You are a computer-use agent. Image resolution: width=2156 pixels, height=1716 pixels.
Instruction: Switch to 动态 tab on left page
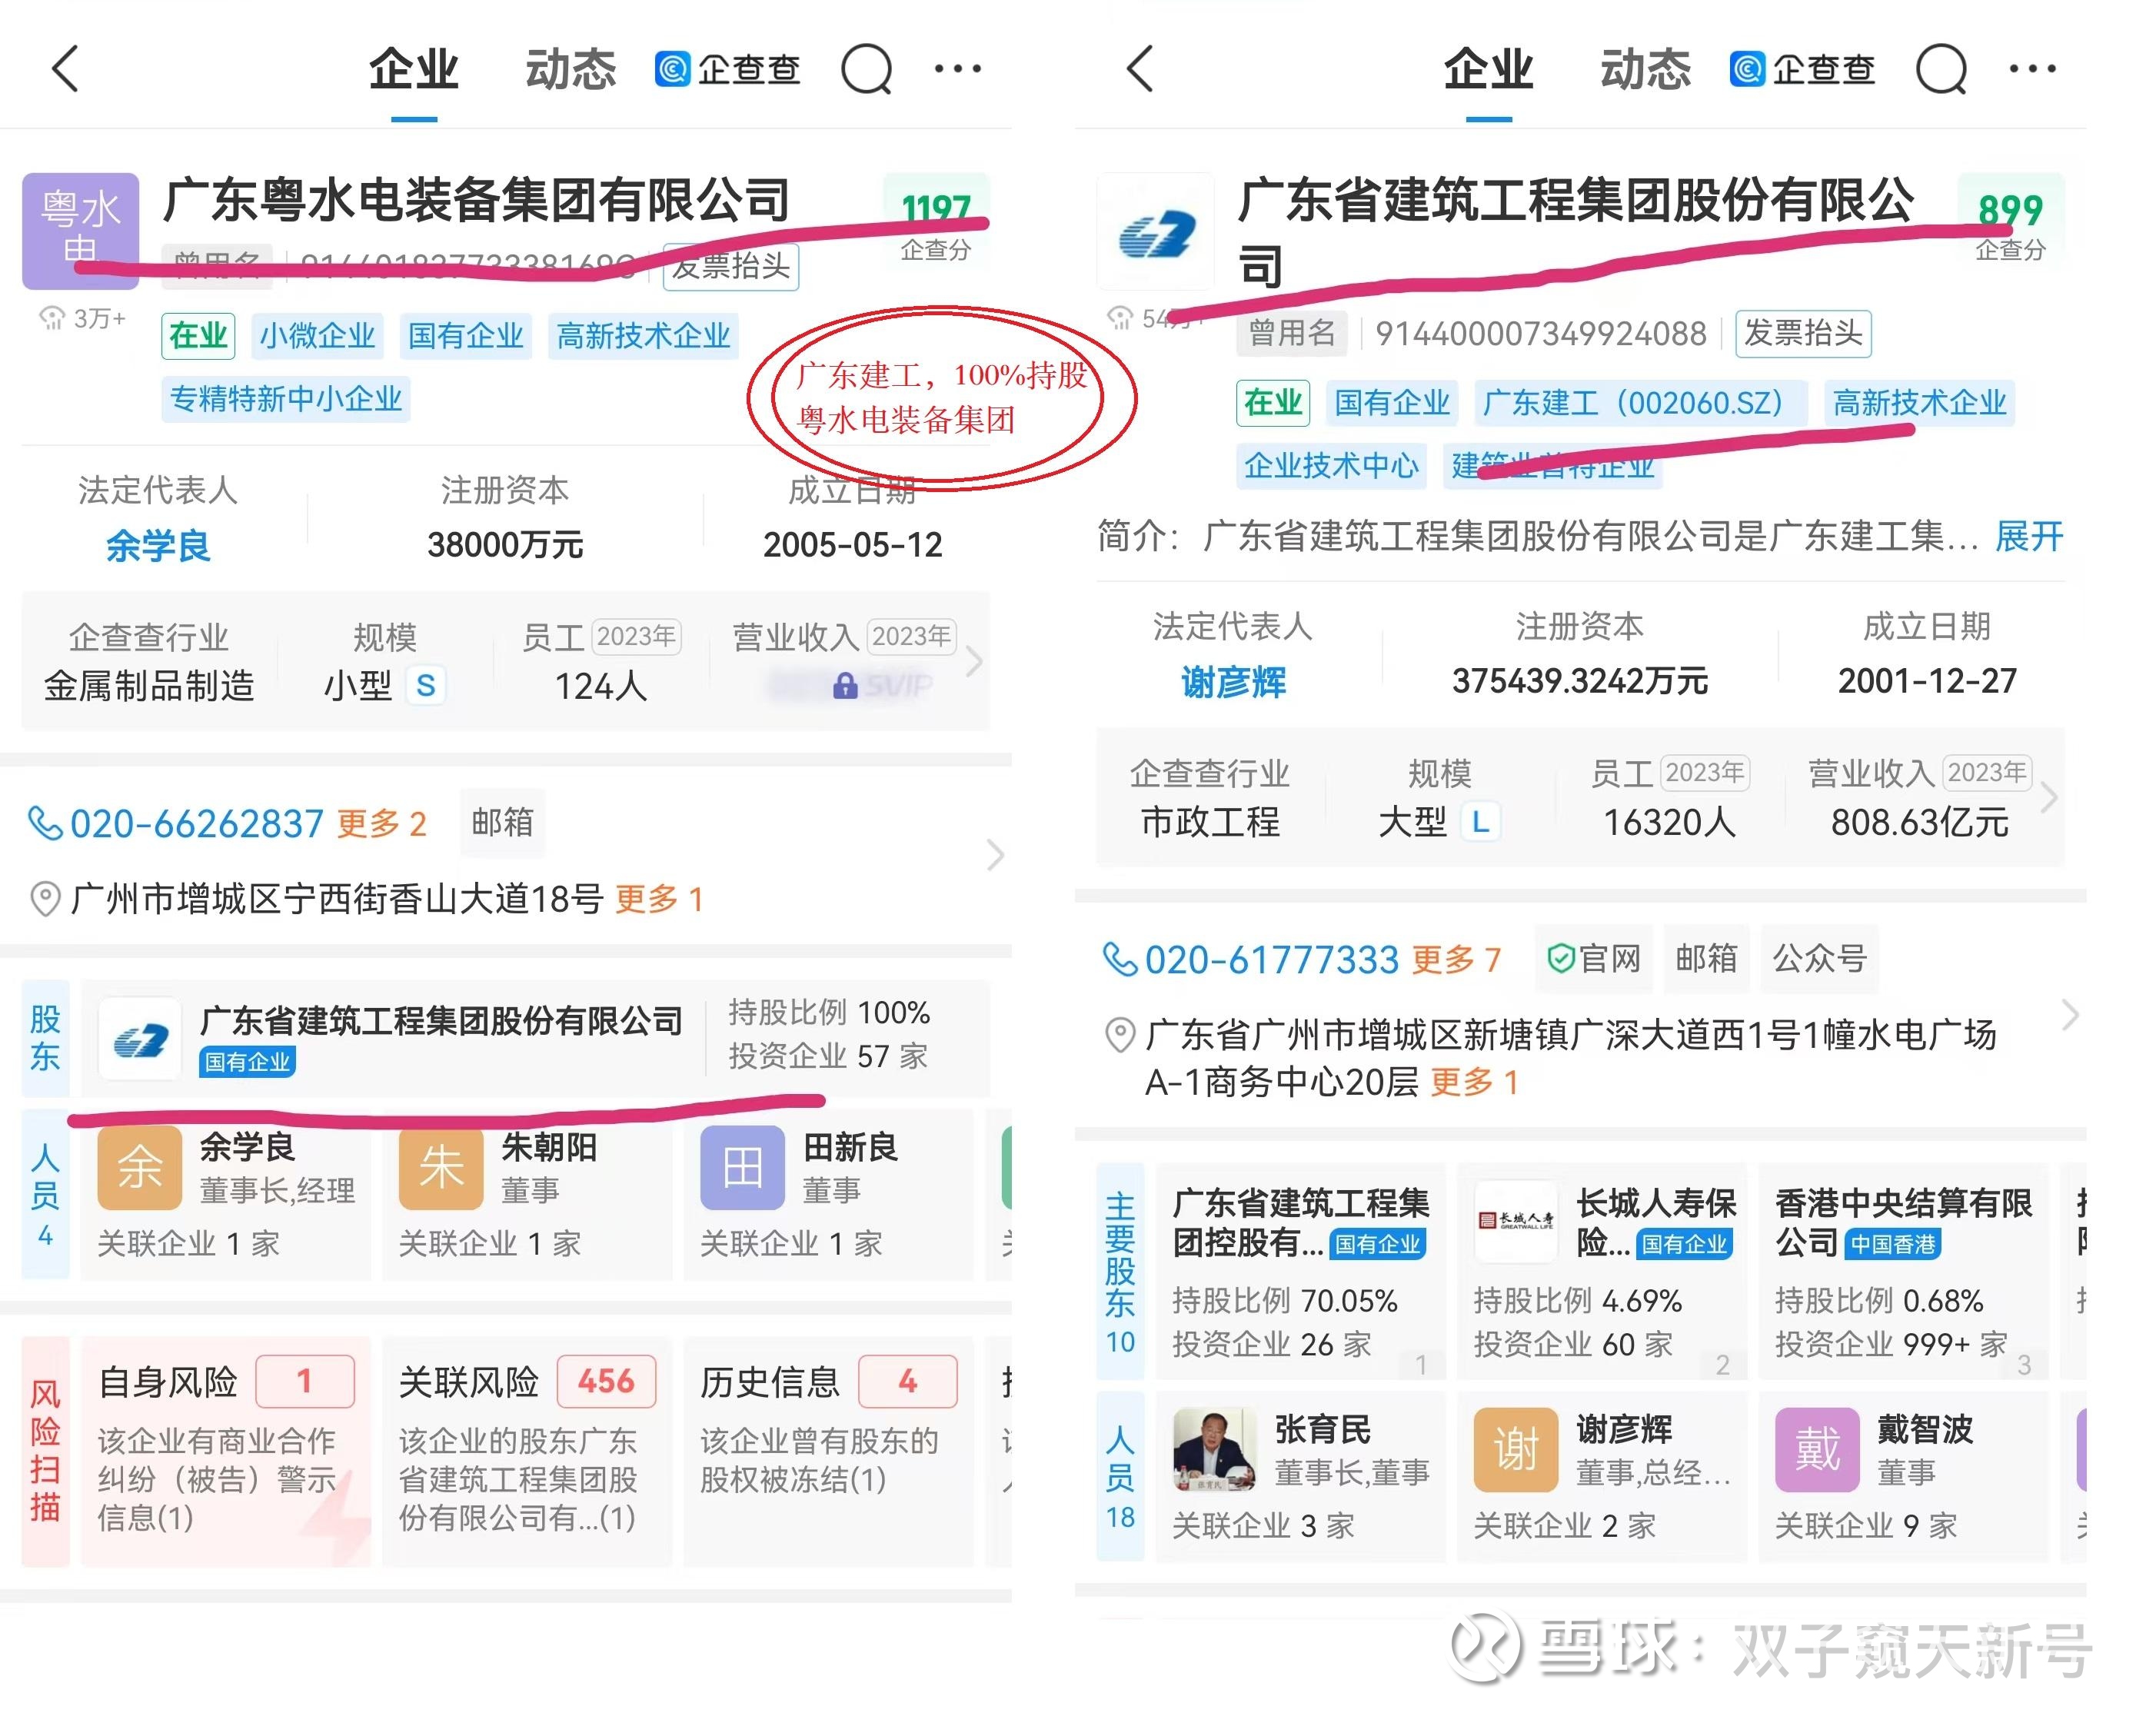(x=571, y=70)
